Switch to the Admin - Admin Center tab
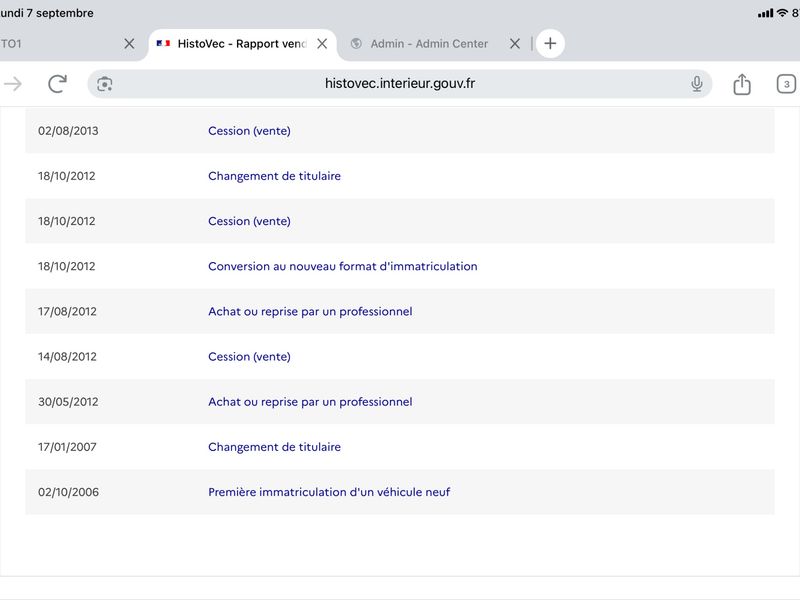 (429, 44)
